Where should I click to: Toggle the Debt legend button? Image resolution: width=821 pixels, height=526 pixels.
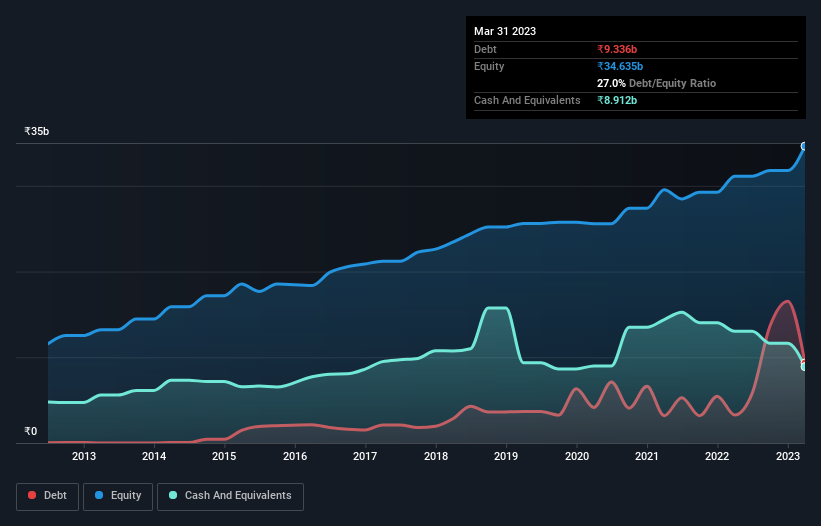coord(48,496)
